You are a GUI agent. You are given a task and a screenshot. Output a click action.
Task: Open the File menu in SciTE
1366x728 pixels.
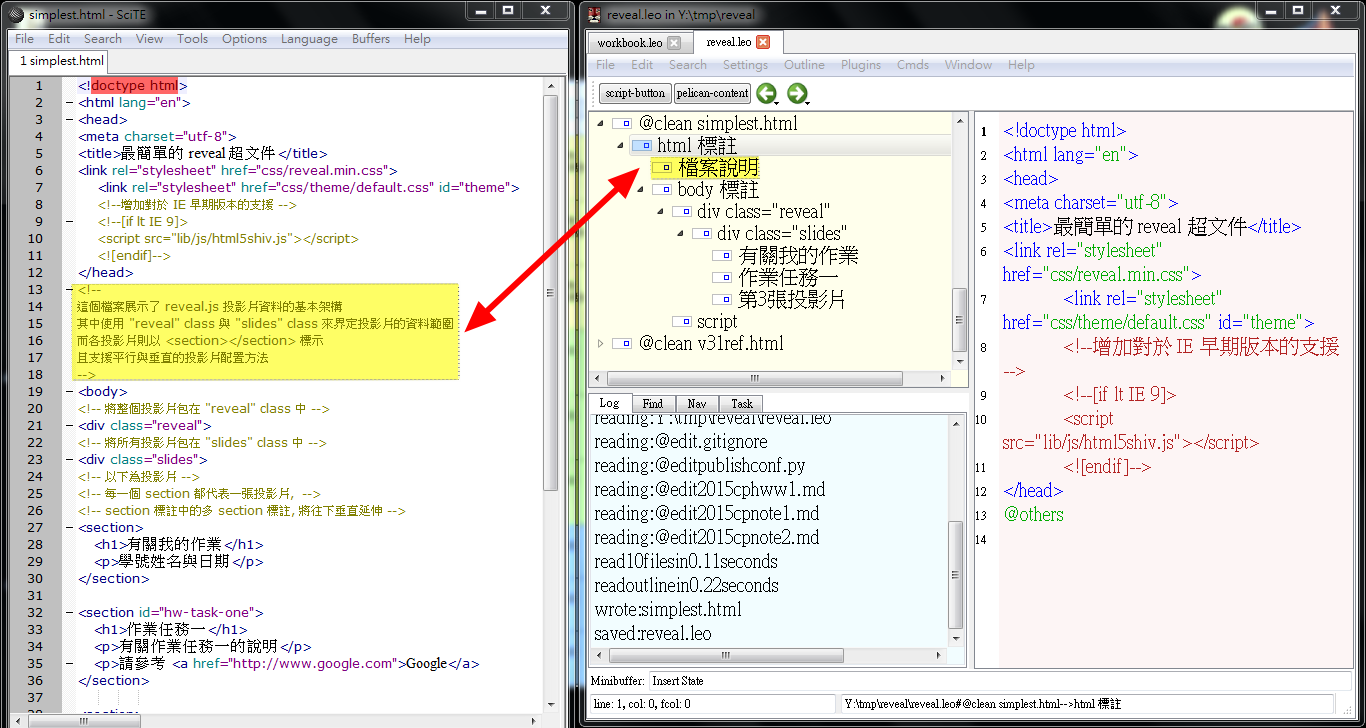click(x=24, y=39)
